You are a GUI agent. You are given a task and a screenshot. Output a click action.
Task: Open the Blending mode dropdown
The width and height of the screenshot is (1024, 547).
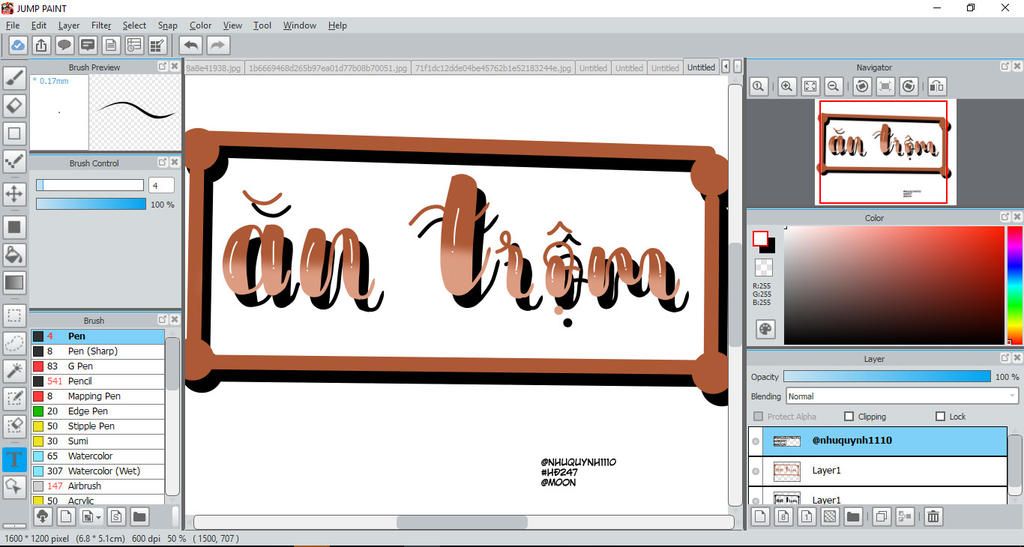[x=901, y=396]
